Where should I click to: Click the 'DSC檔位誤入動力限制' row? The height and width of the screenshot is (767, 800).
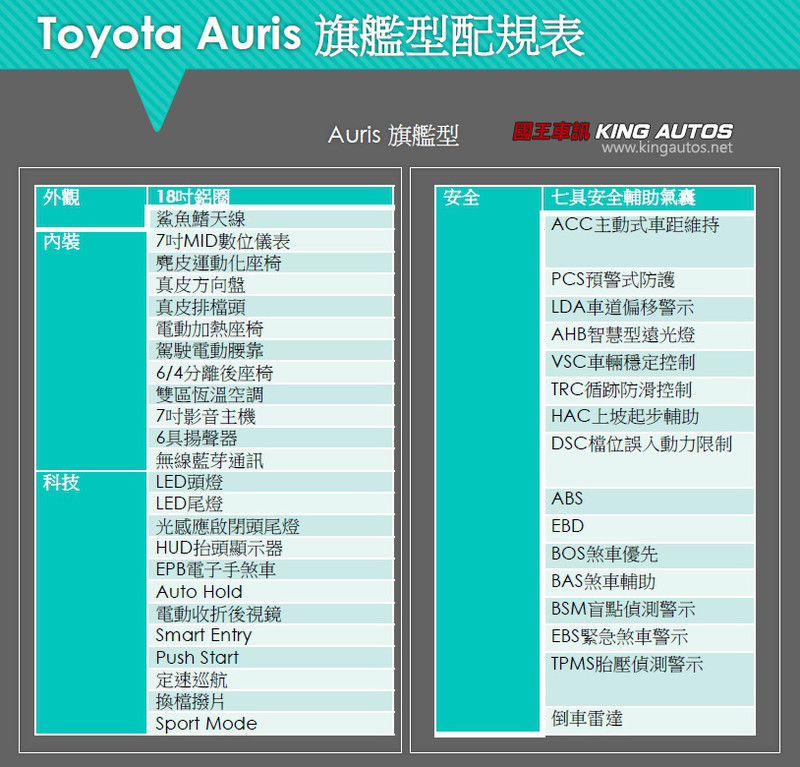(649, 460)
